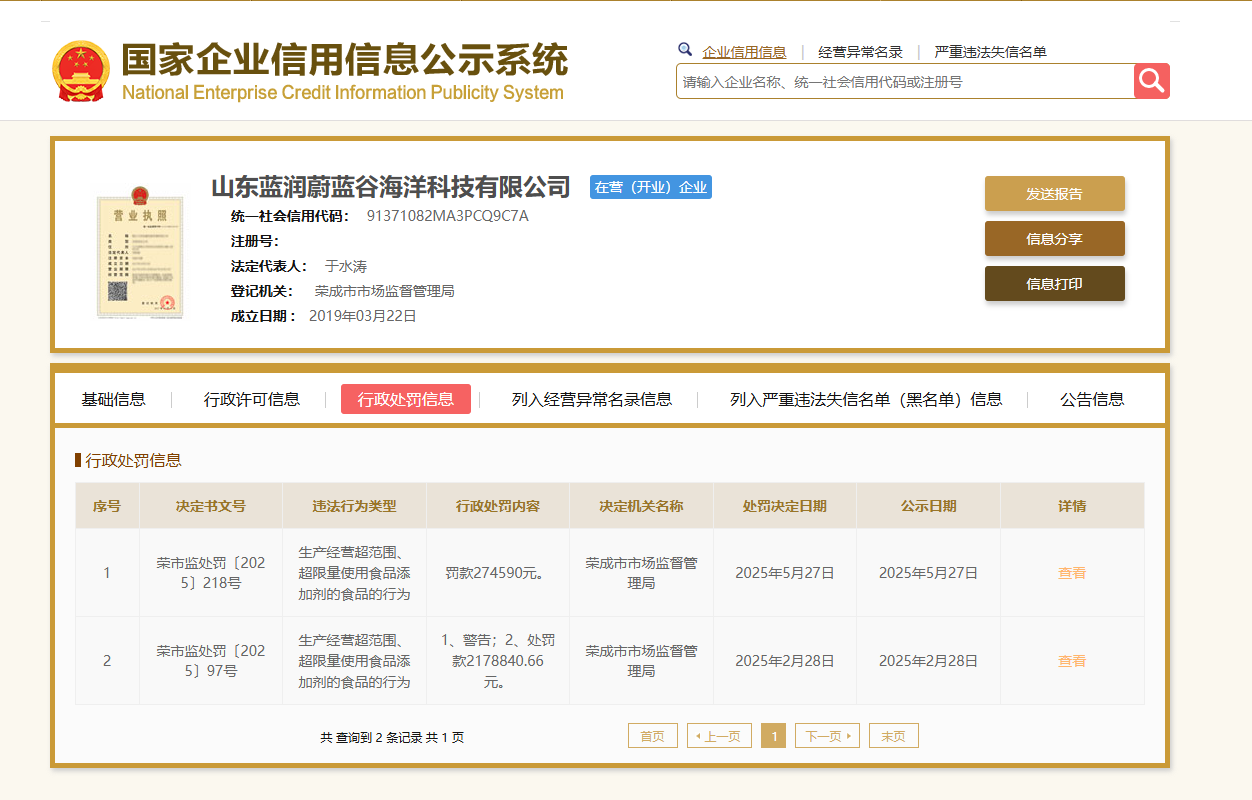This screenshot has width=1252, height=800.
Task: Click the 处罚决定日期 column header
Action: pos(785,506)
